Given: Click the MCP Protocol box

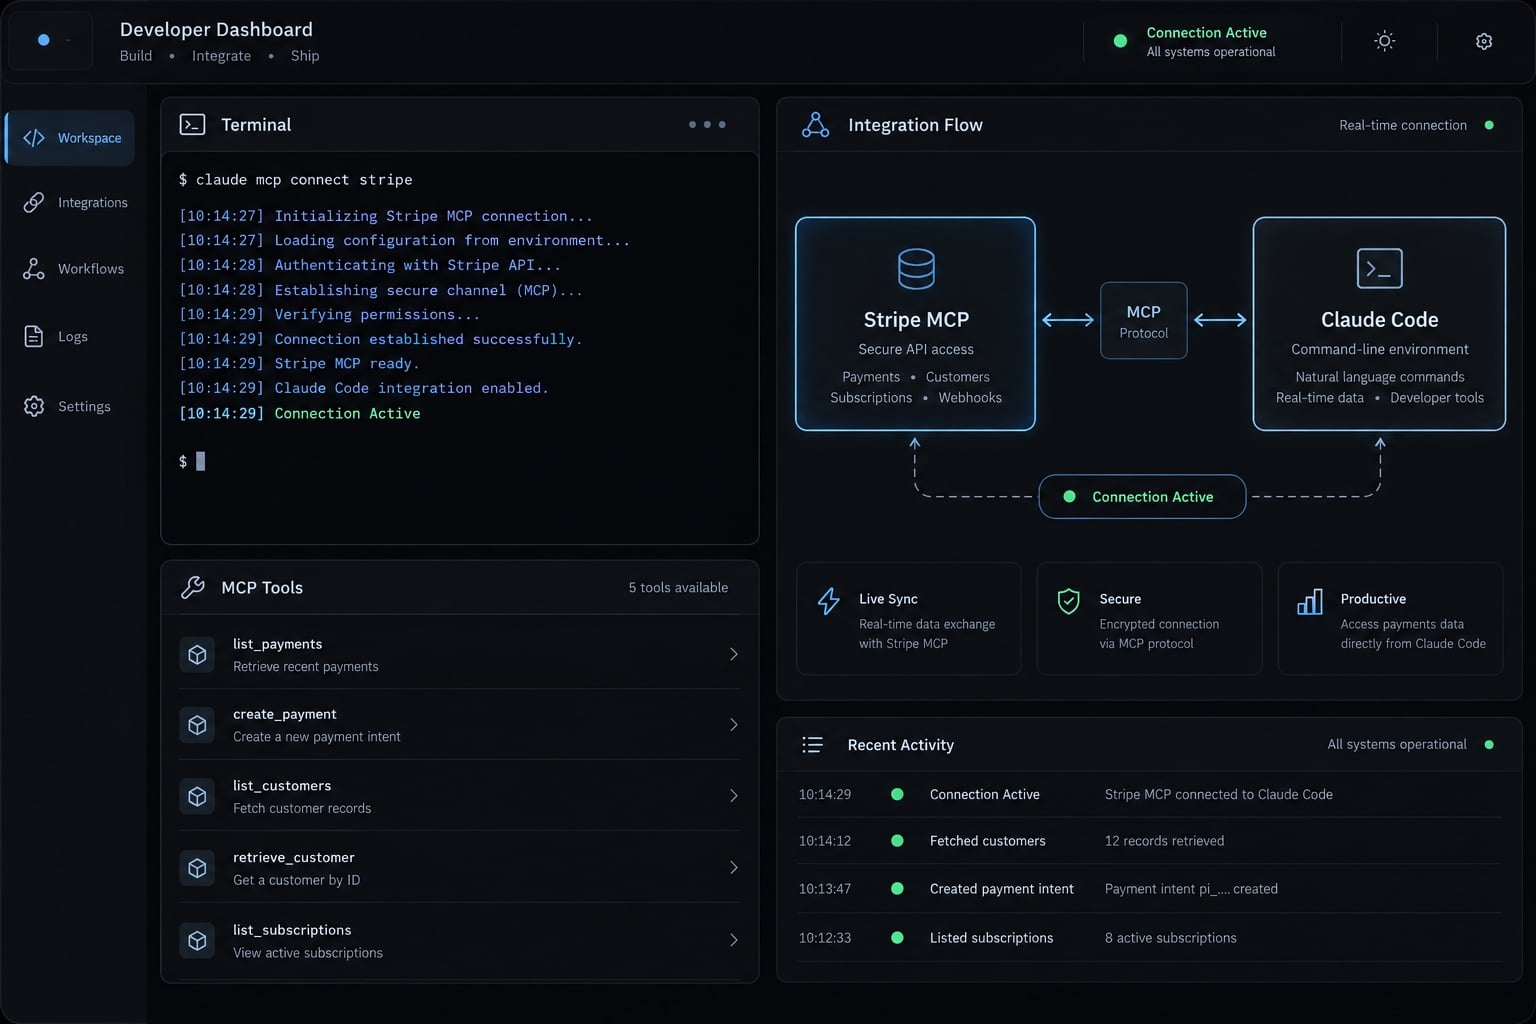Looking at the screenshot, I should tap(1144, 320).
